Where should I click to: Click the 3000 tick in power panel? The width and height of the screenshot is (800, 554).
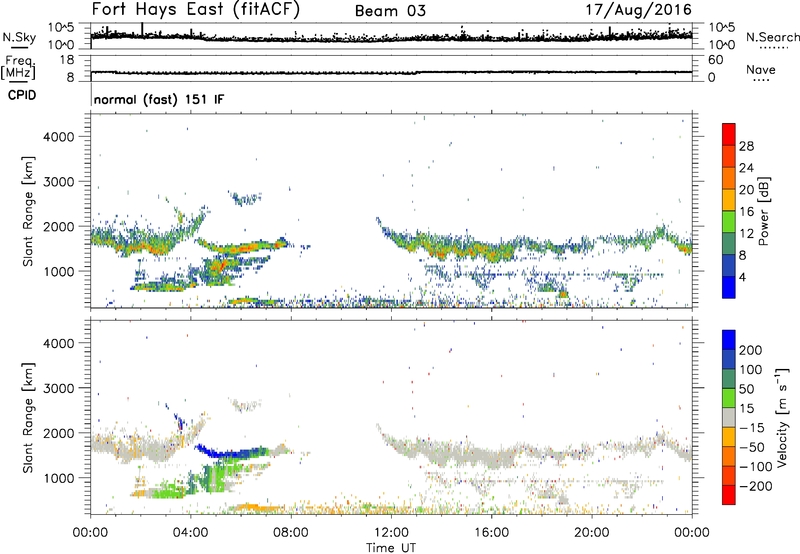point(58,182)
